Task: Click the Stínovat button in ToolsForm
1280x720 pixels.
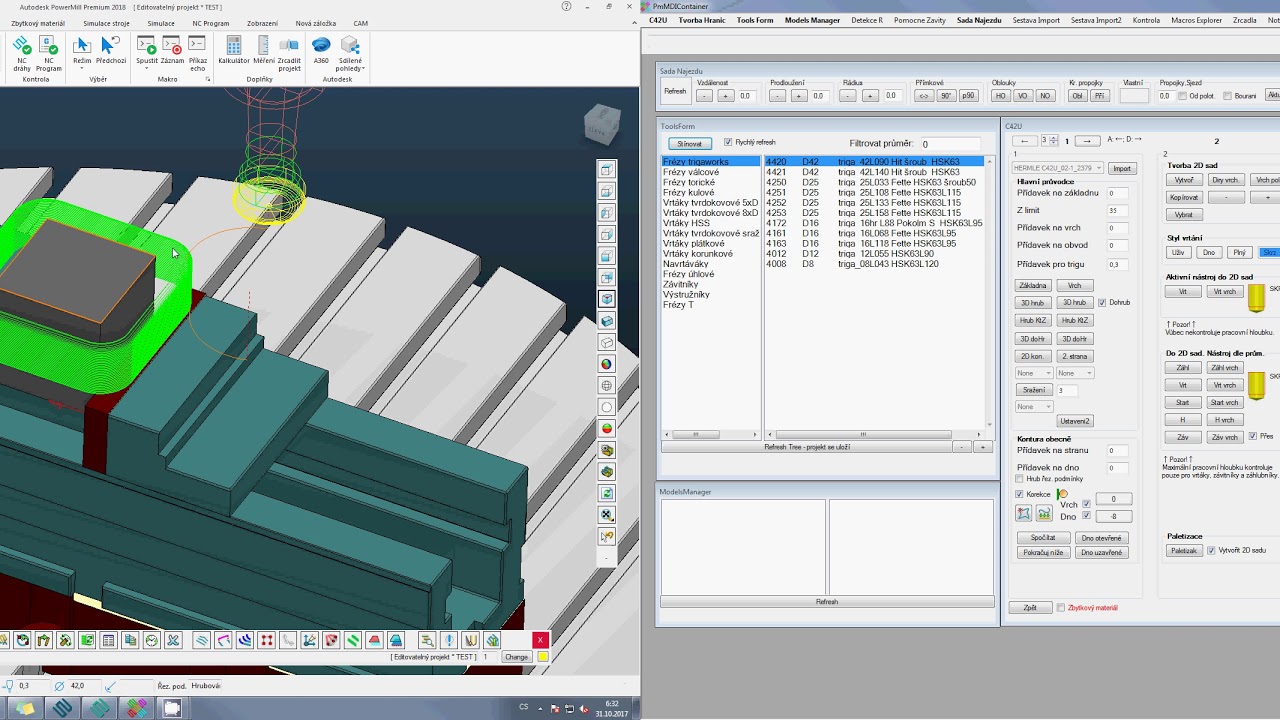Action: (x=690, y=144)
